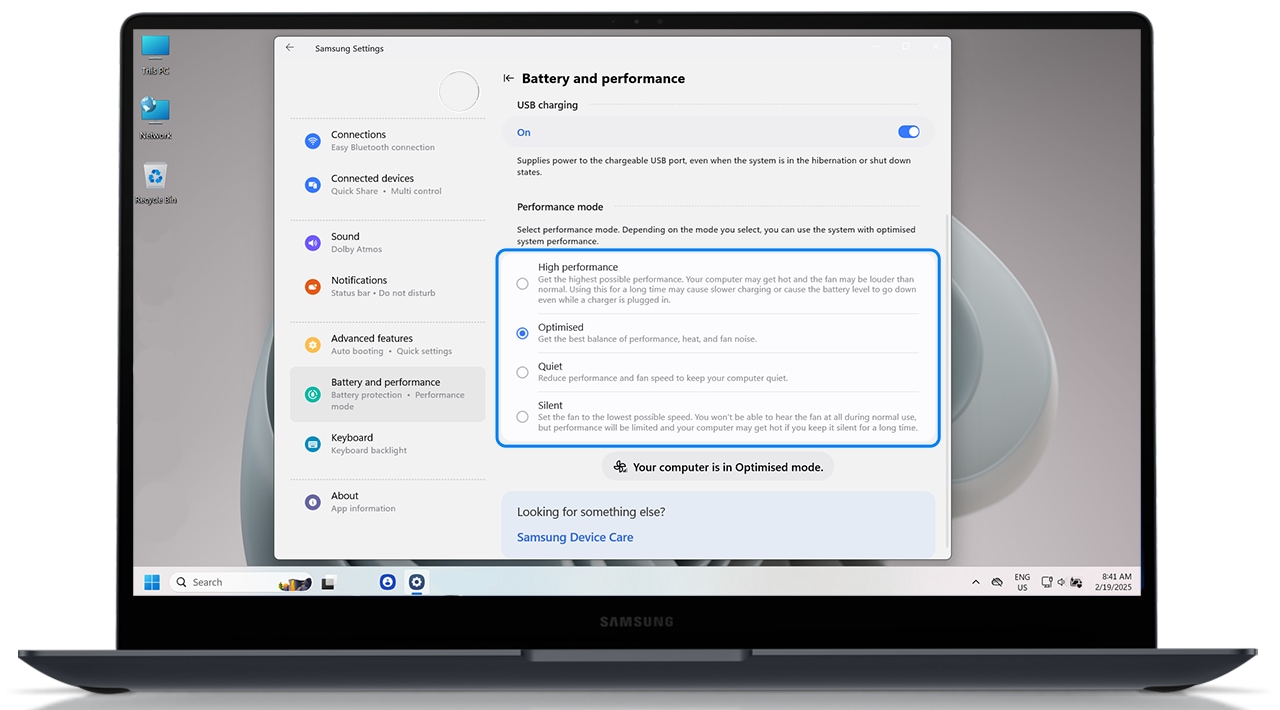Go to the Notifications category

388,287
